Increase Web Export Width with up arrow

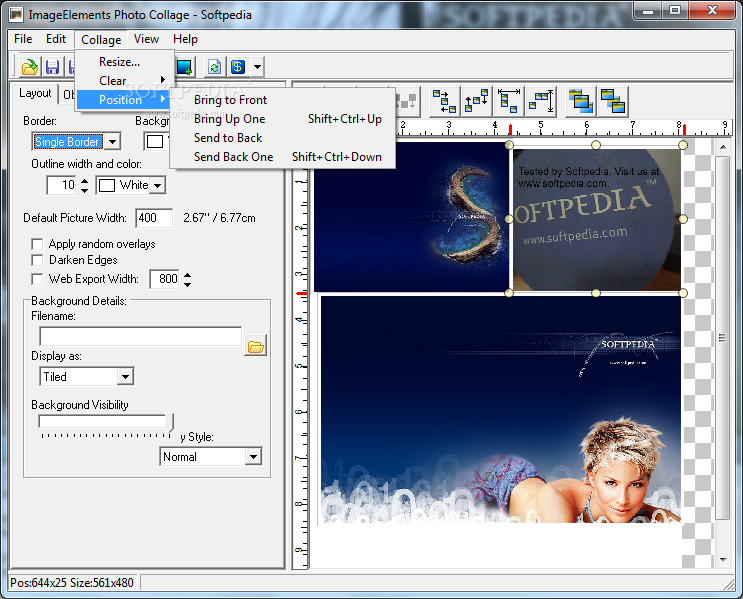188,274
